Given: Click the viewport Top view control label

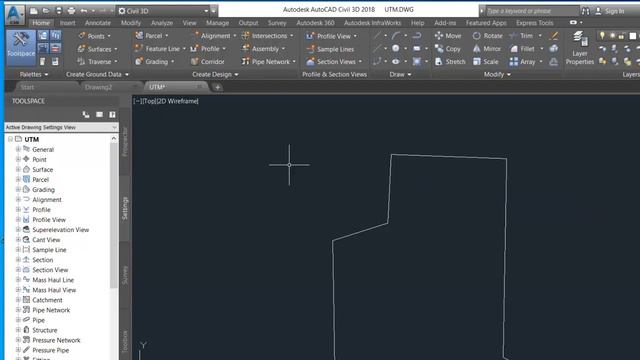Looking at the screenshot, I should [149, 101].
